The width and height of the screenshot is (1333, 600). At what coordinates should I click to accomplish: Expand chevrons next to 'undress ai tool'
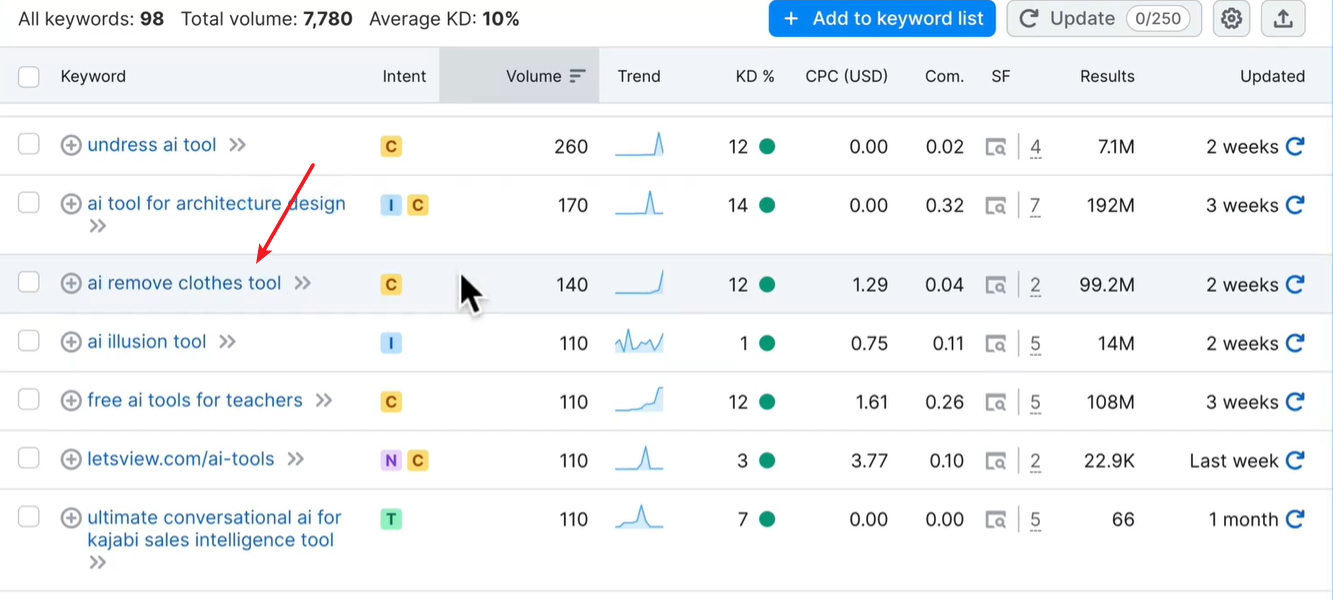point(237,145)
